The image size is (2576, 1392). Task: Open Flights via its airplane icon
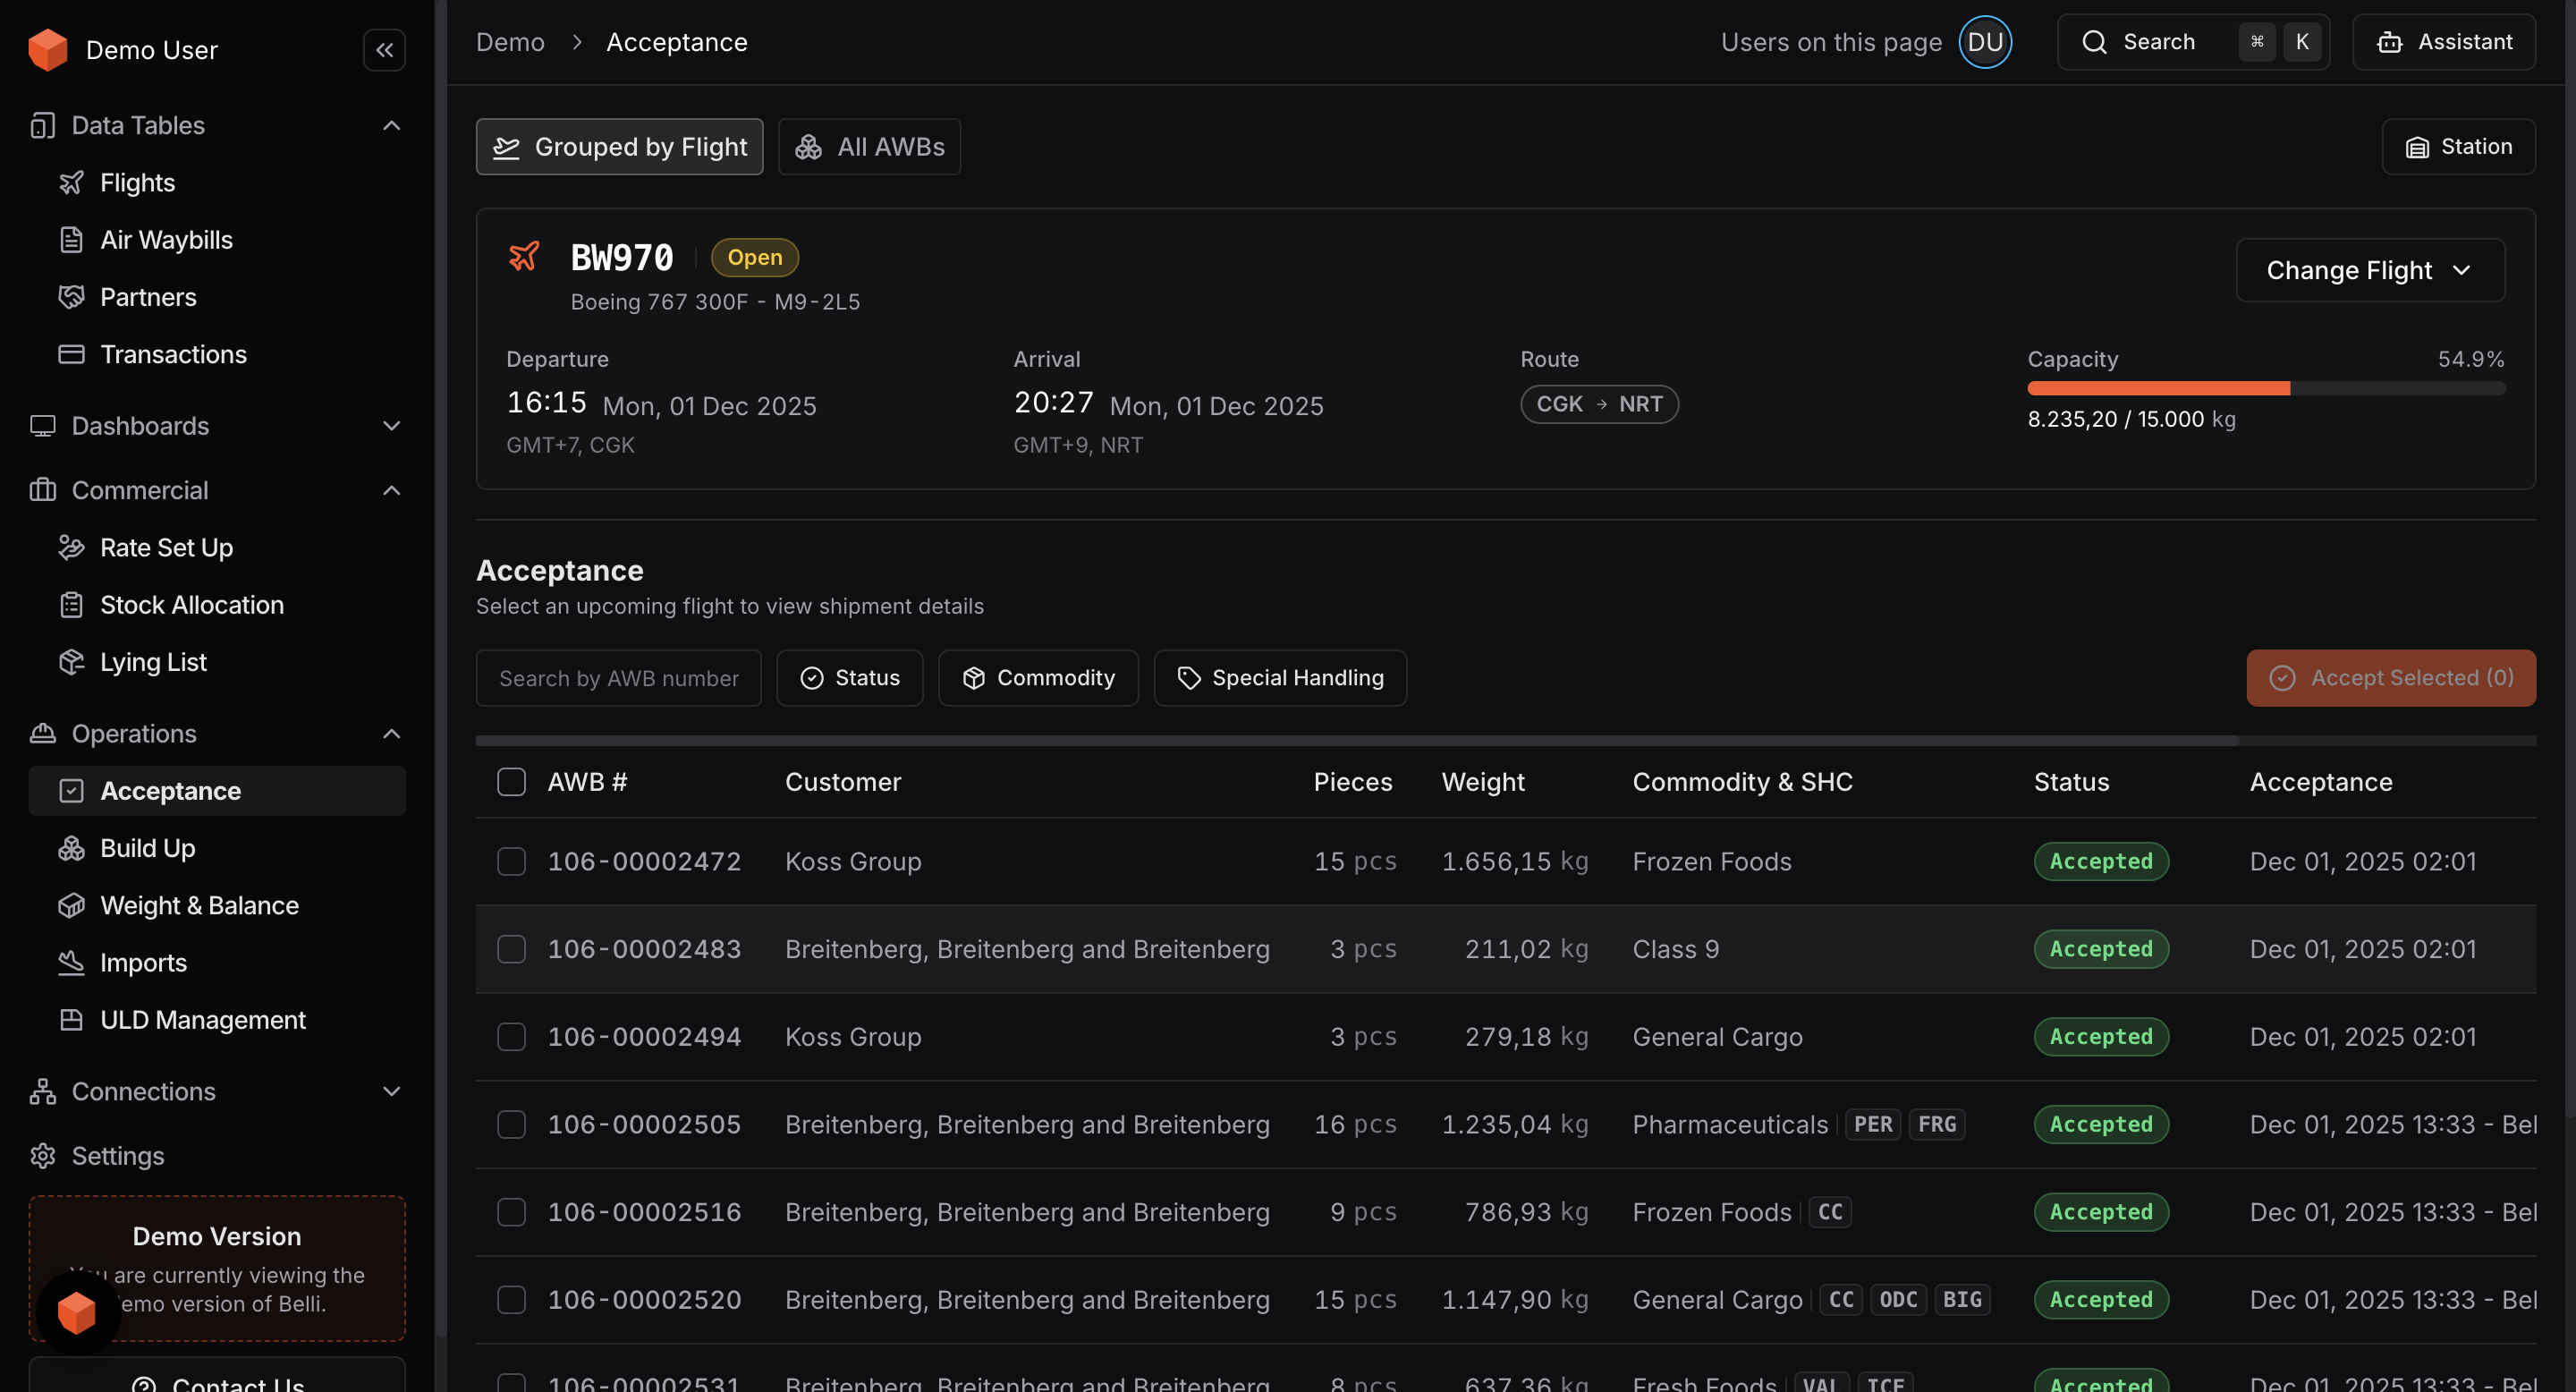(71, 183)
